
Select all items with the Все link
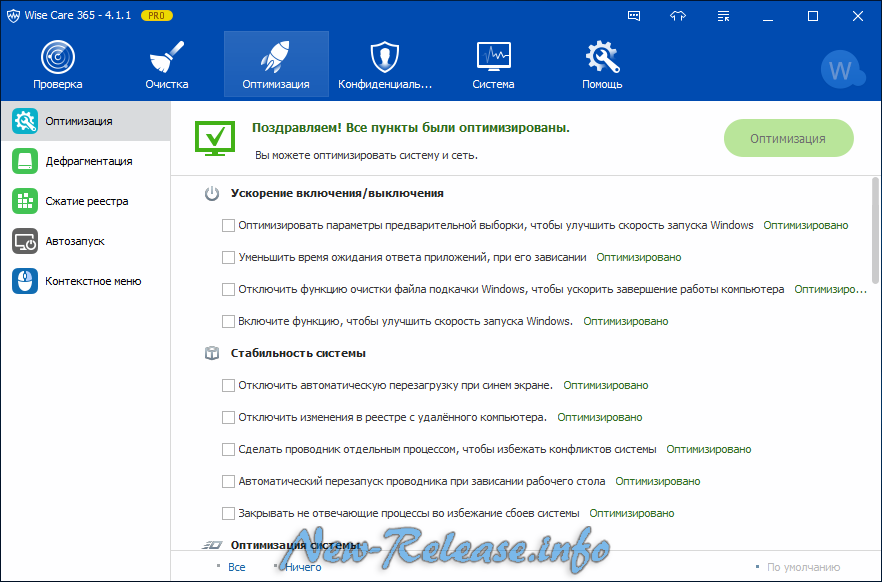pos(237,567)
